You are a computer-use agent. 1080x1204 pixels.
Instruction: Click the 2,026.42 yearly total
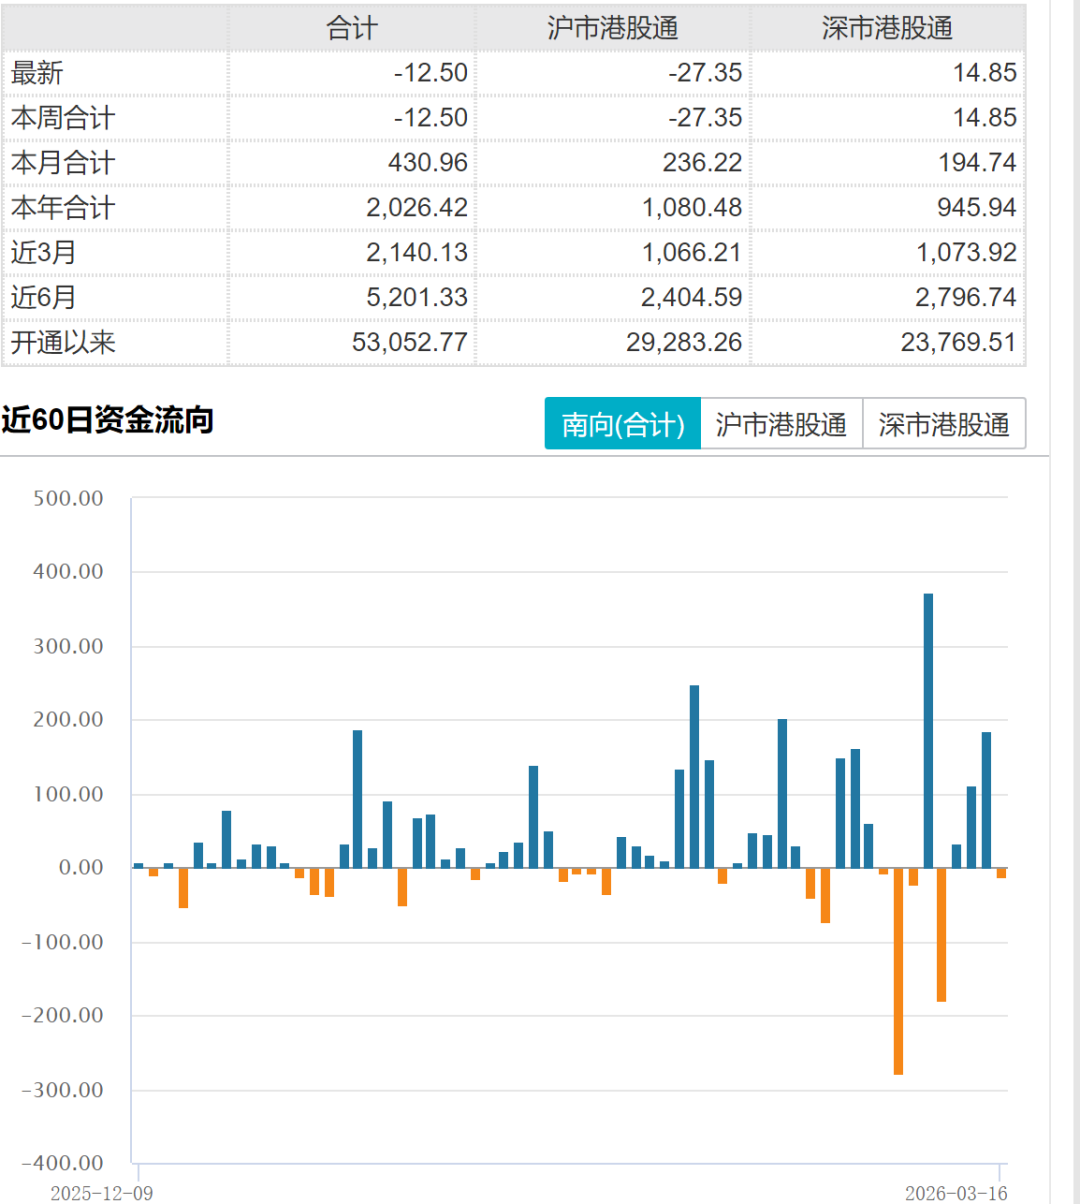(x=417, y=208)
